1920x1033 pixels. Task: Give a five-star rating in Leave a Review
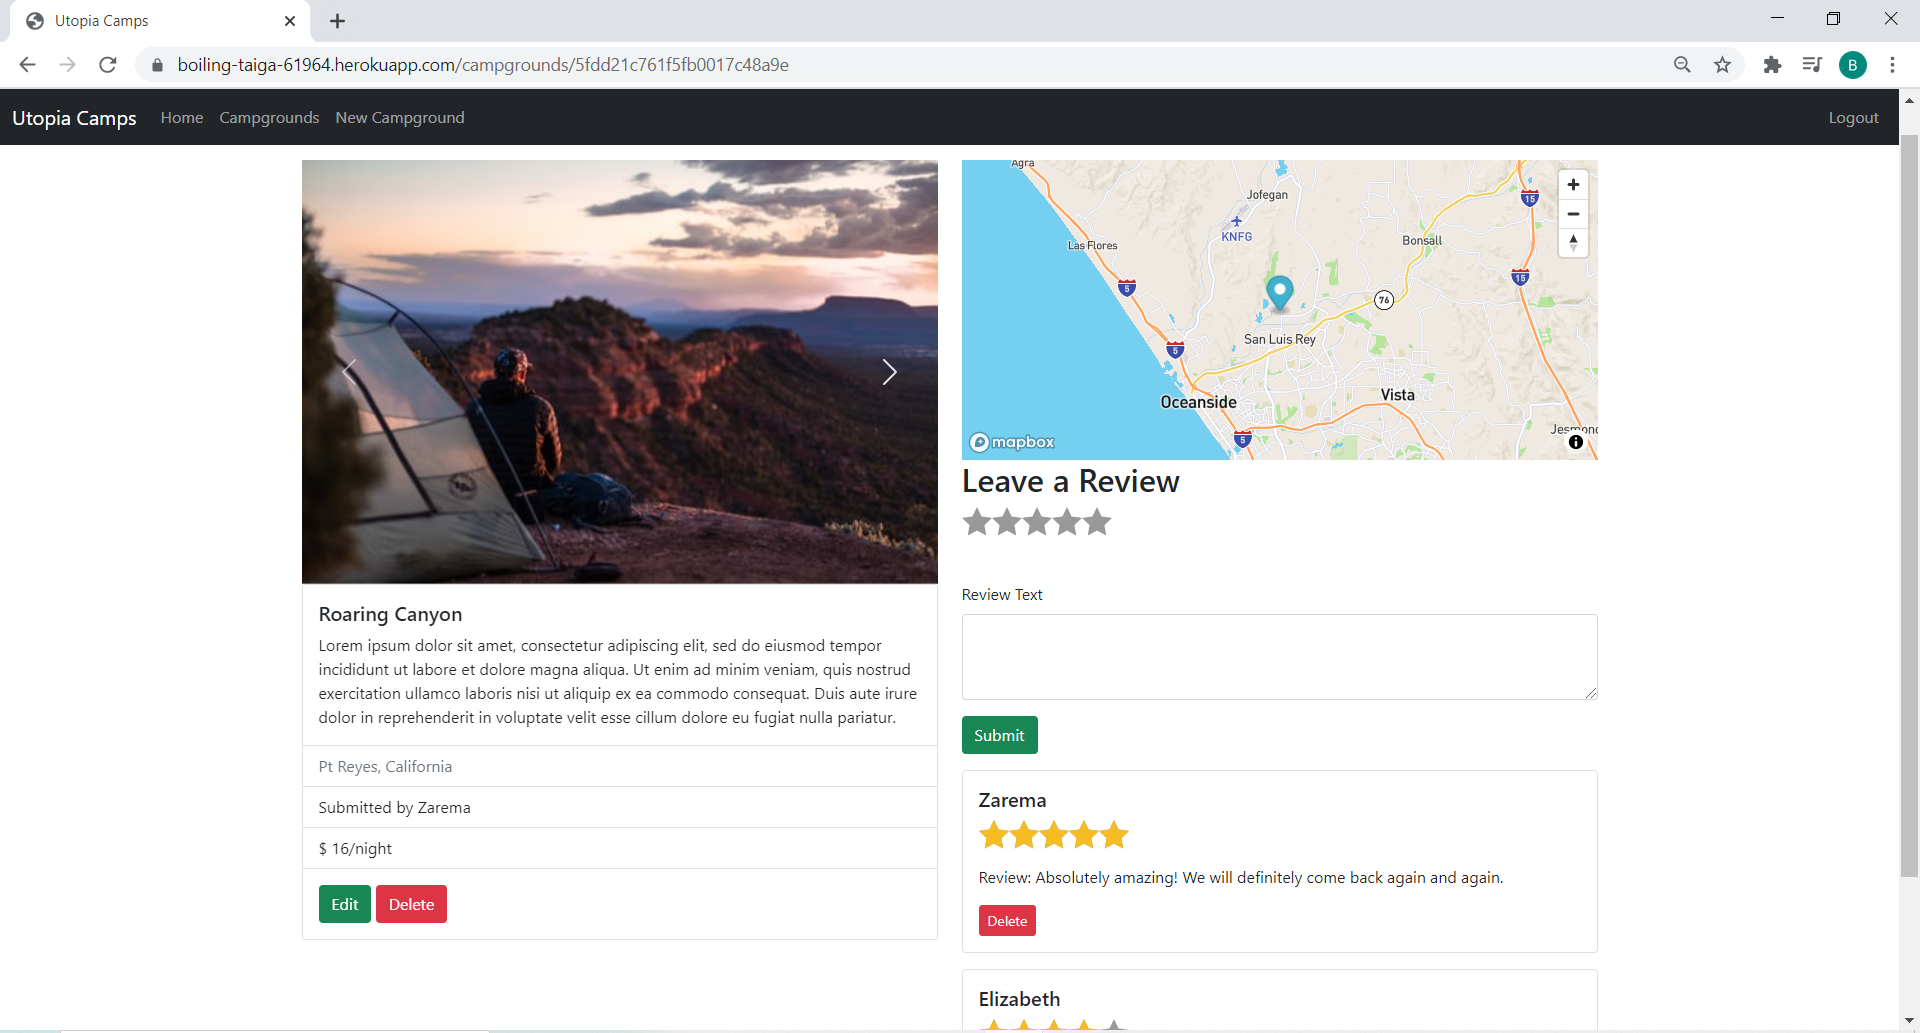(x=1097, y=522)
